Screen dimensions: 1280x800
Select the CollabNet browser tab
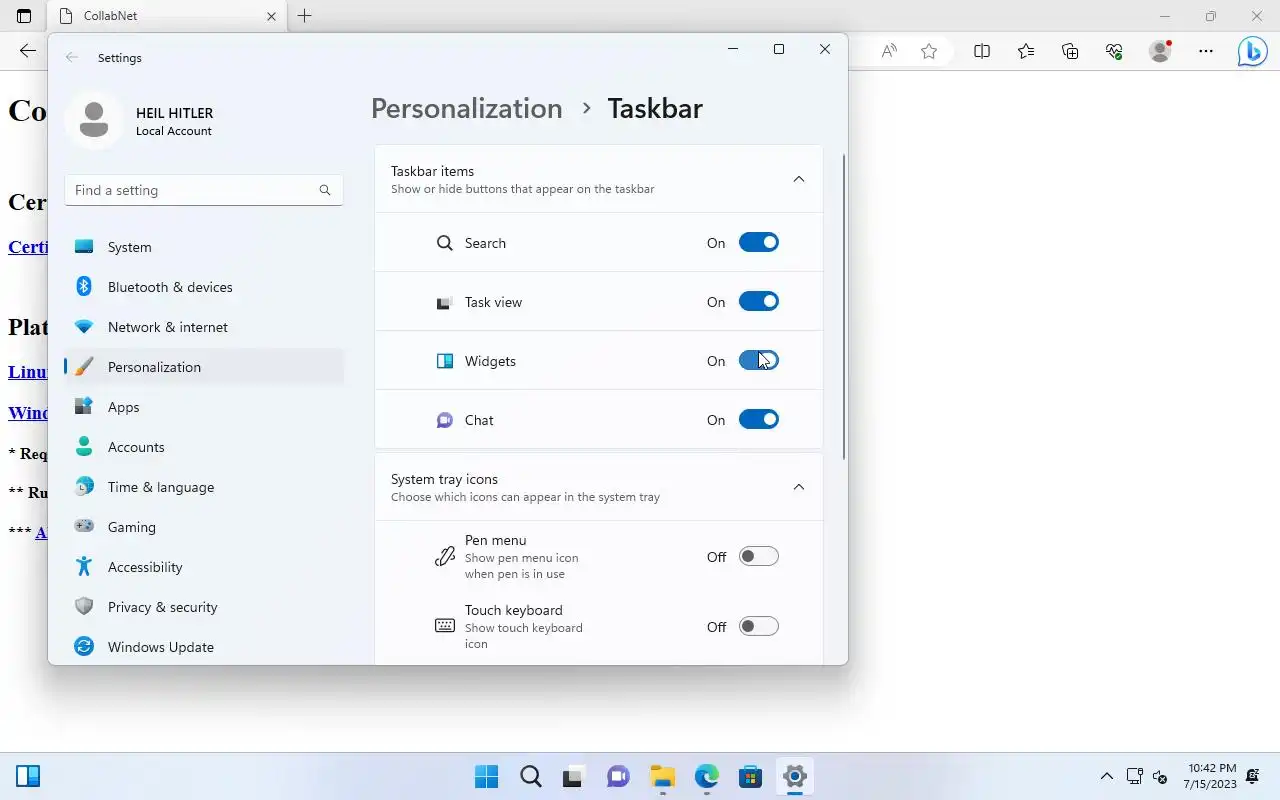pyautogui.click(x=168, y=16)
